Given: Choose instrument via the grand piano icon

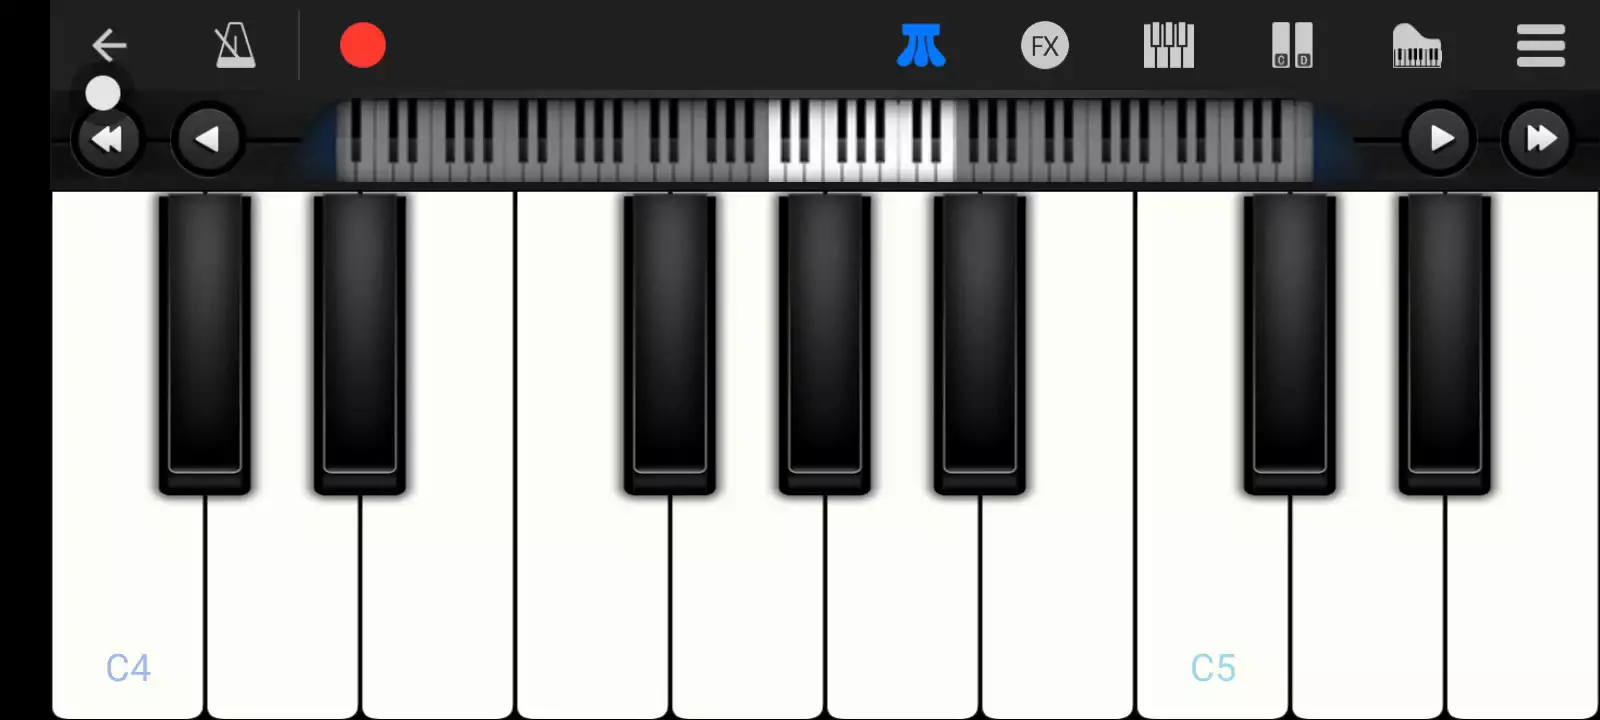Looking at the screenshot, I should point(1417,46).
